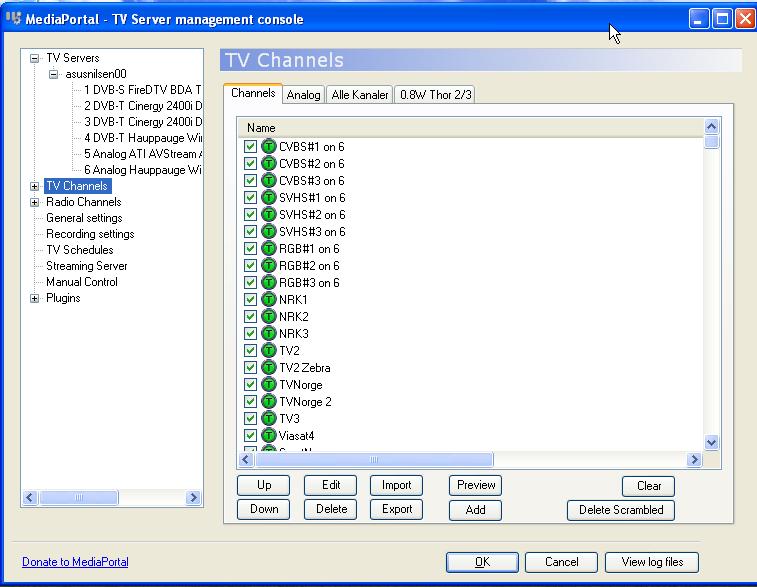Click the green T icon beside NRK3

(x=268, y=334)
